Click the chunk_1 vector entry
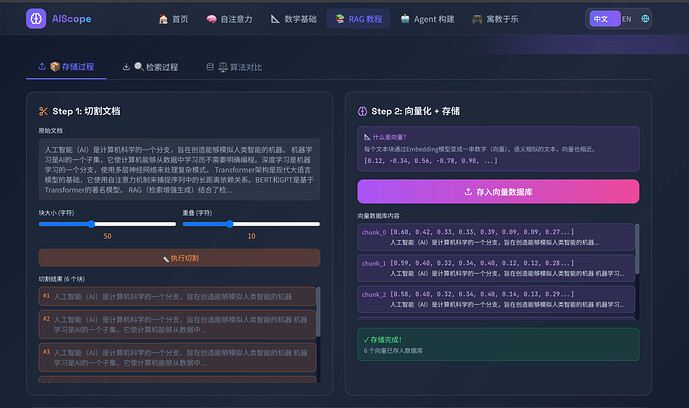 pyautogui.click(x=496, y=268)
